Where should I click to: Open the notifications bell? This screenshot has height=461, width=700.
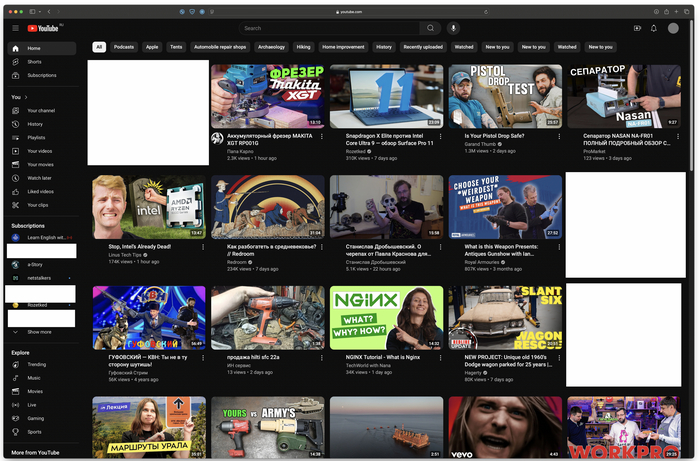(x=654, y=28)
